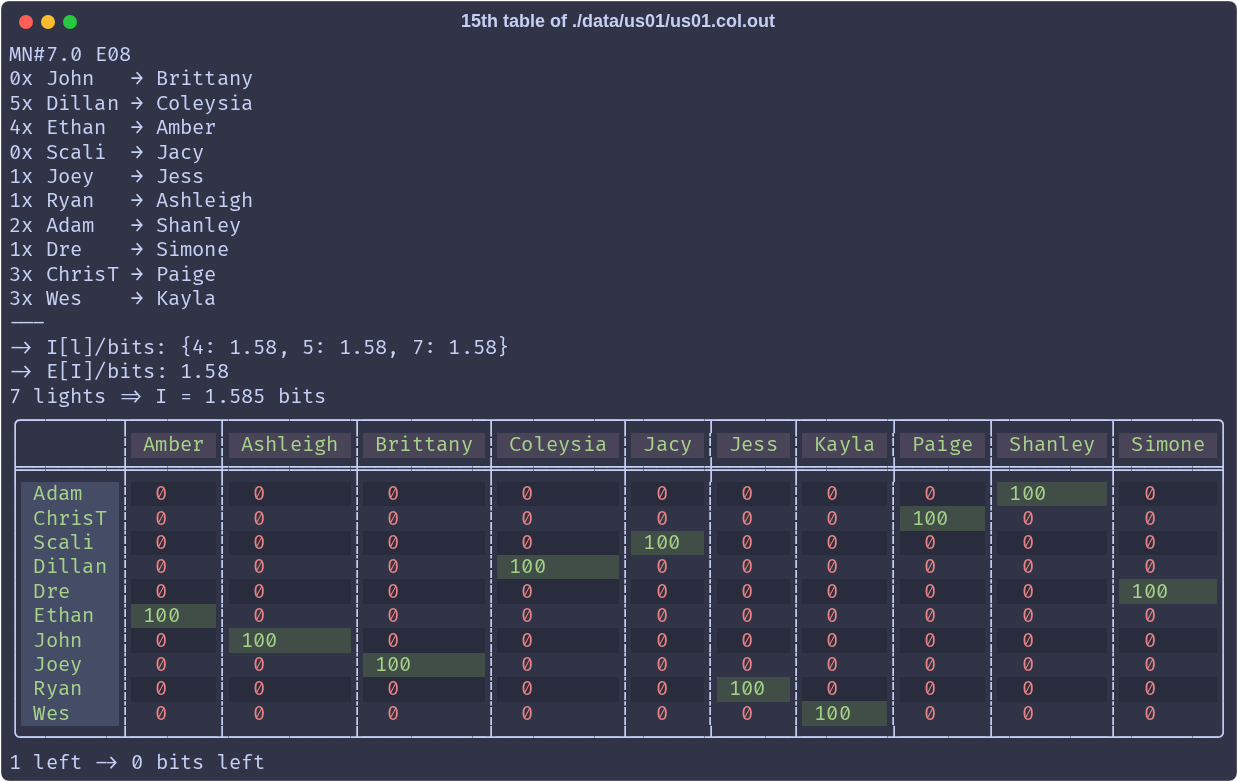Image resolution: width=1238 pixels, height=782 pixels.
Task: Click the 100 cell for Ryan and Jess
Action: pos(753,689)
